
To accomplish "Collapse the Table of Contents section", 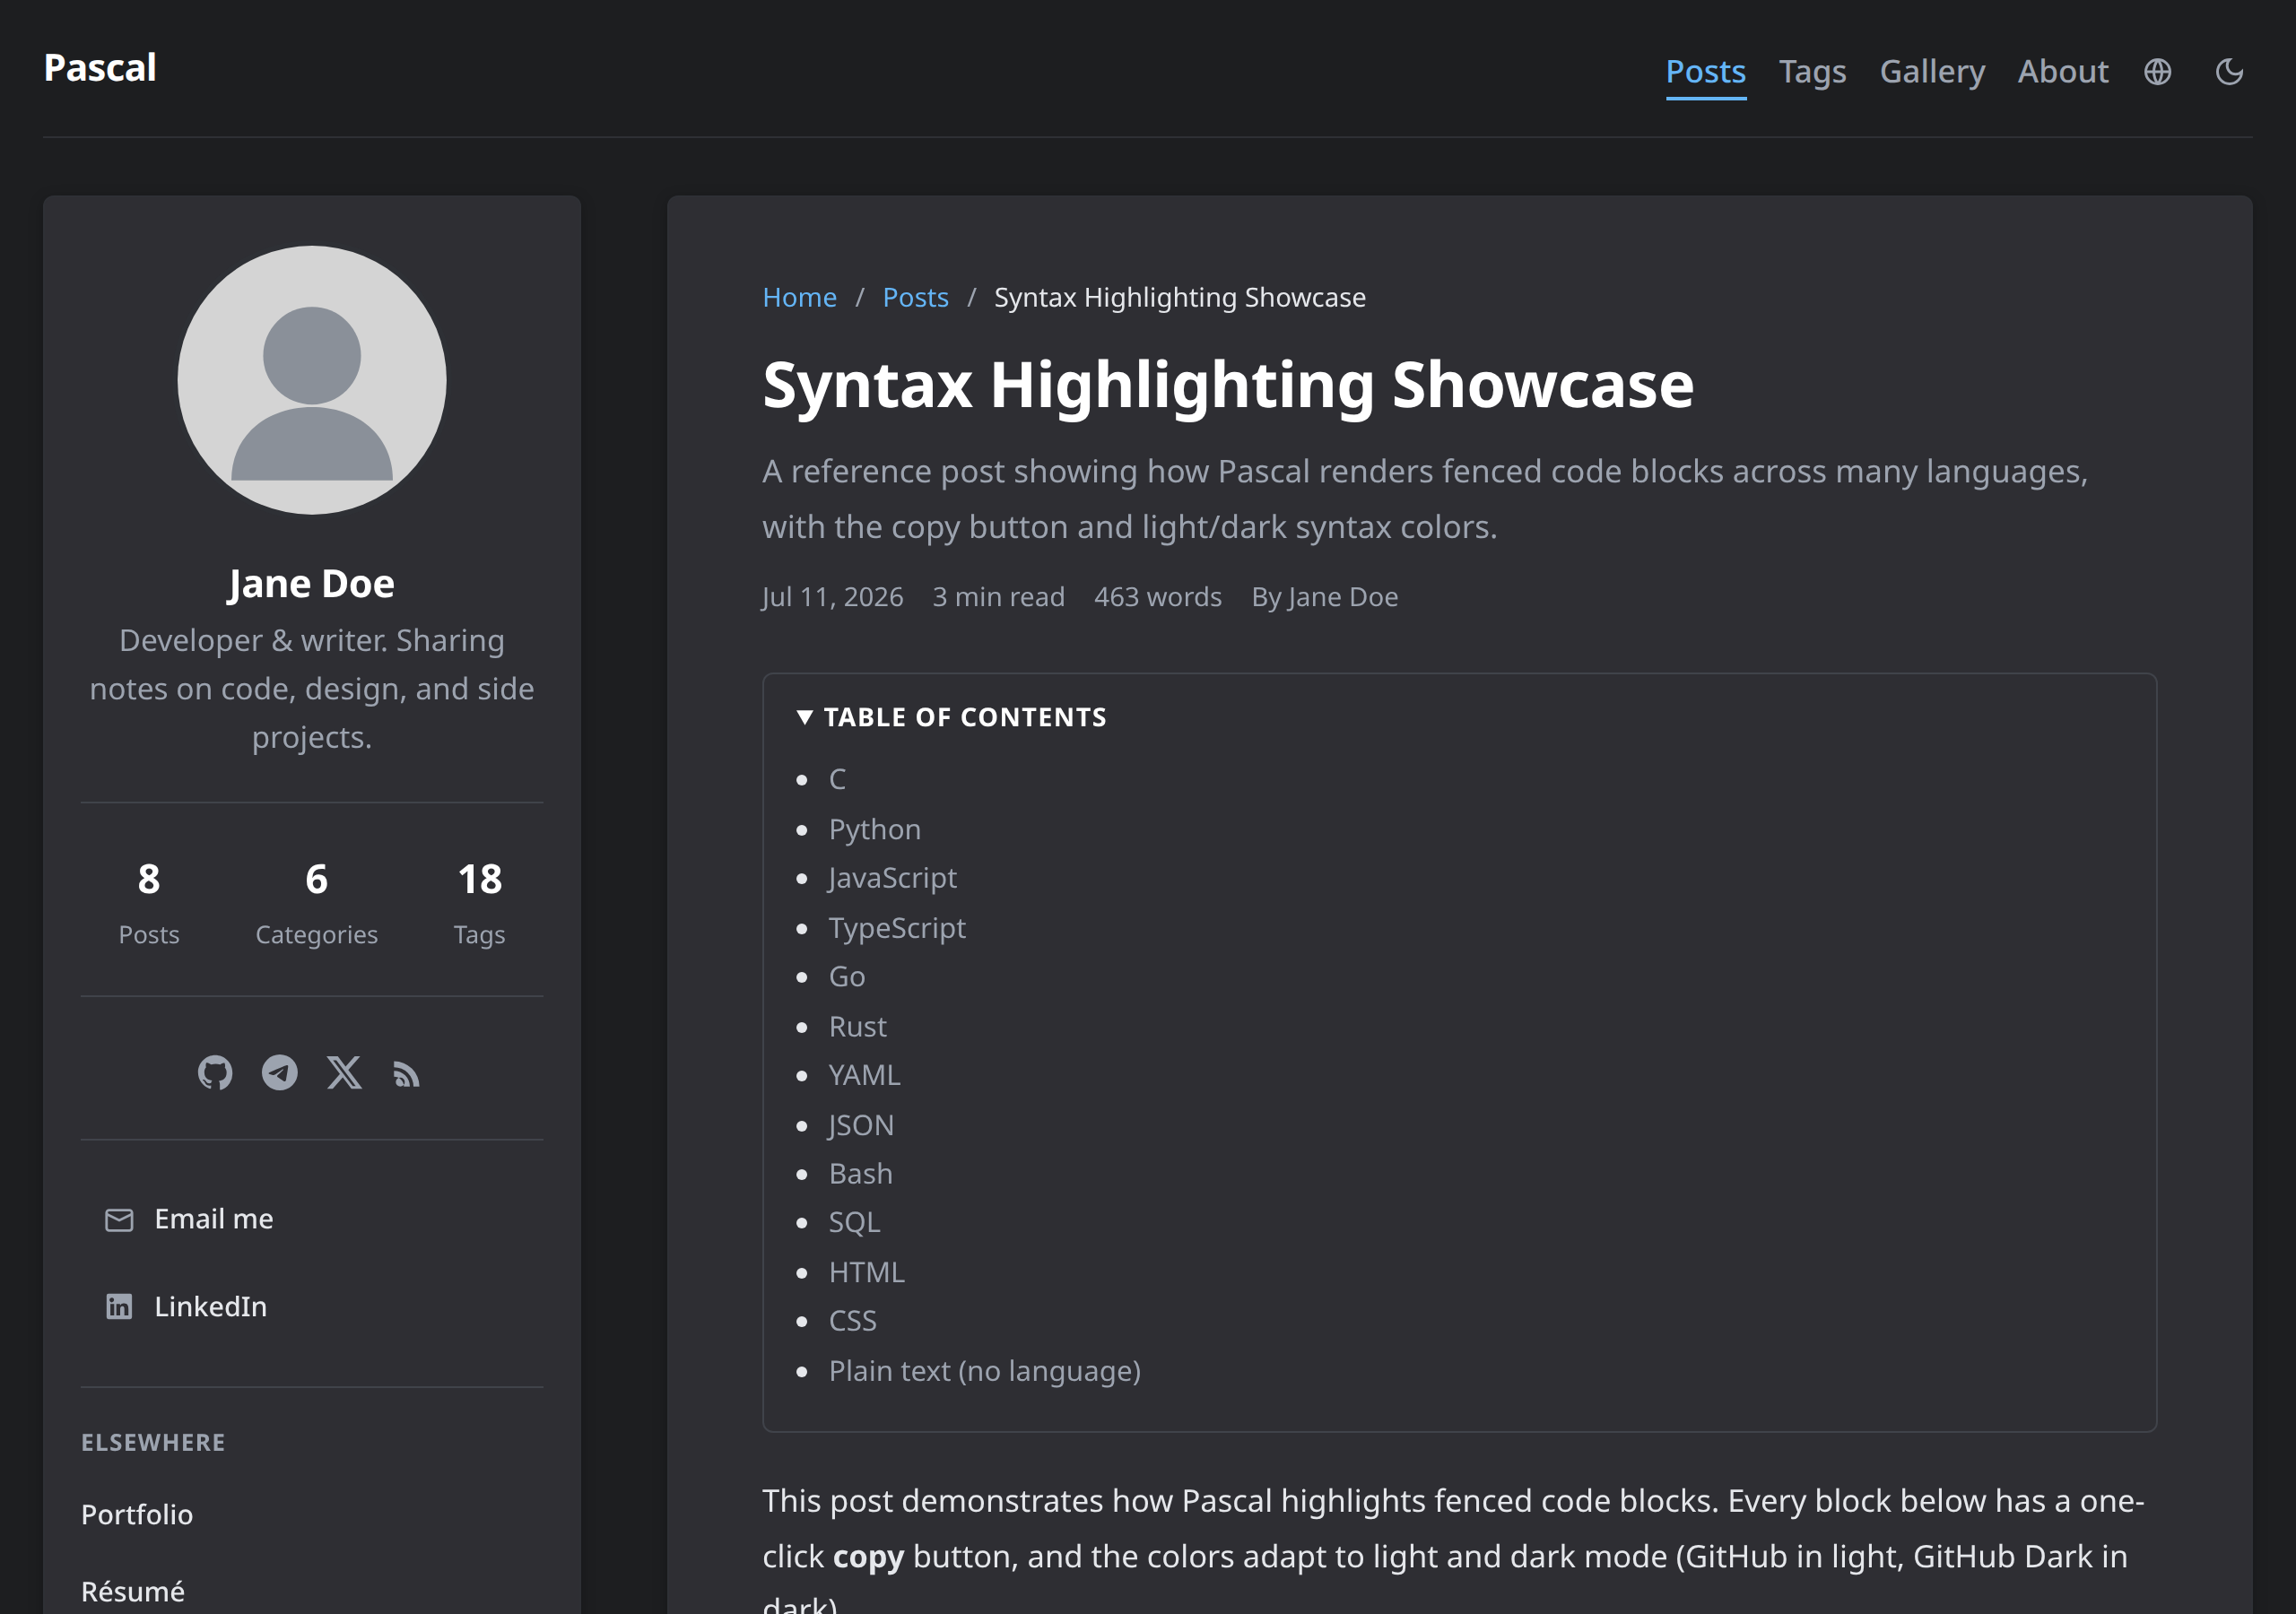I will pyautogui.click(x=952, y=717).
